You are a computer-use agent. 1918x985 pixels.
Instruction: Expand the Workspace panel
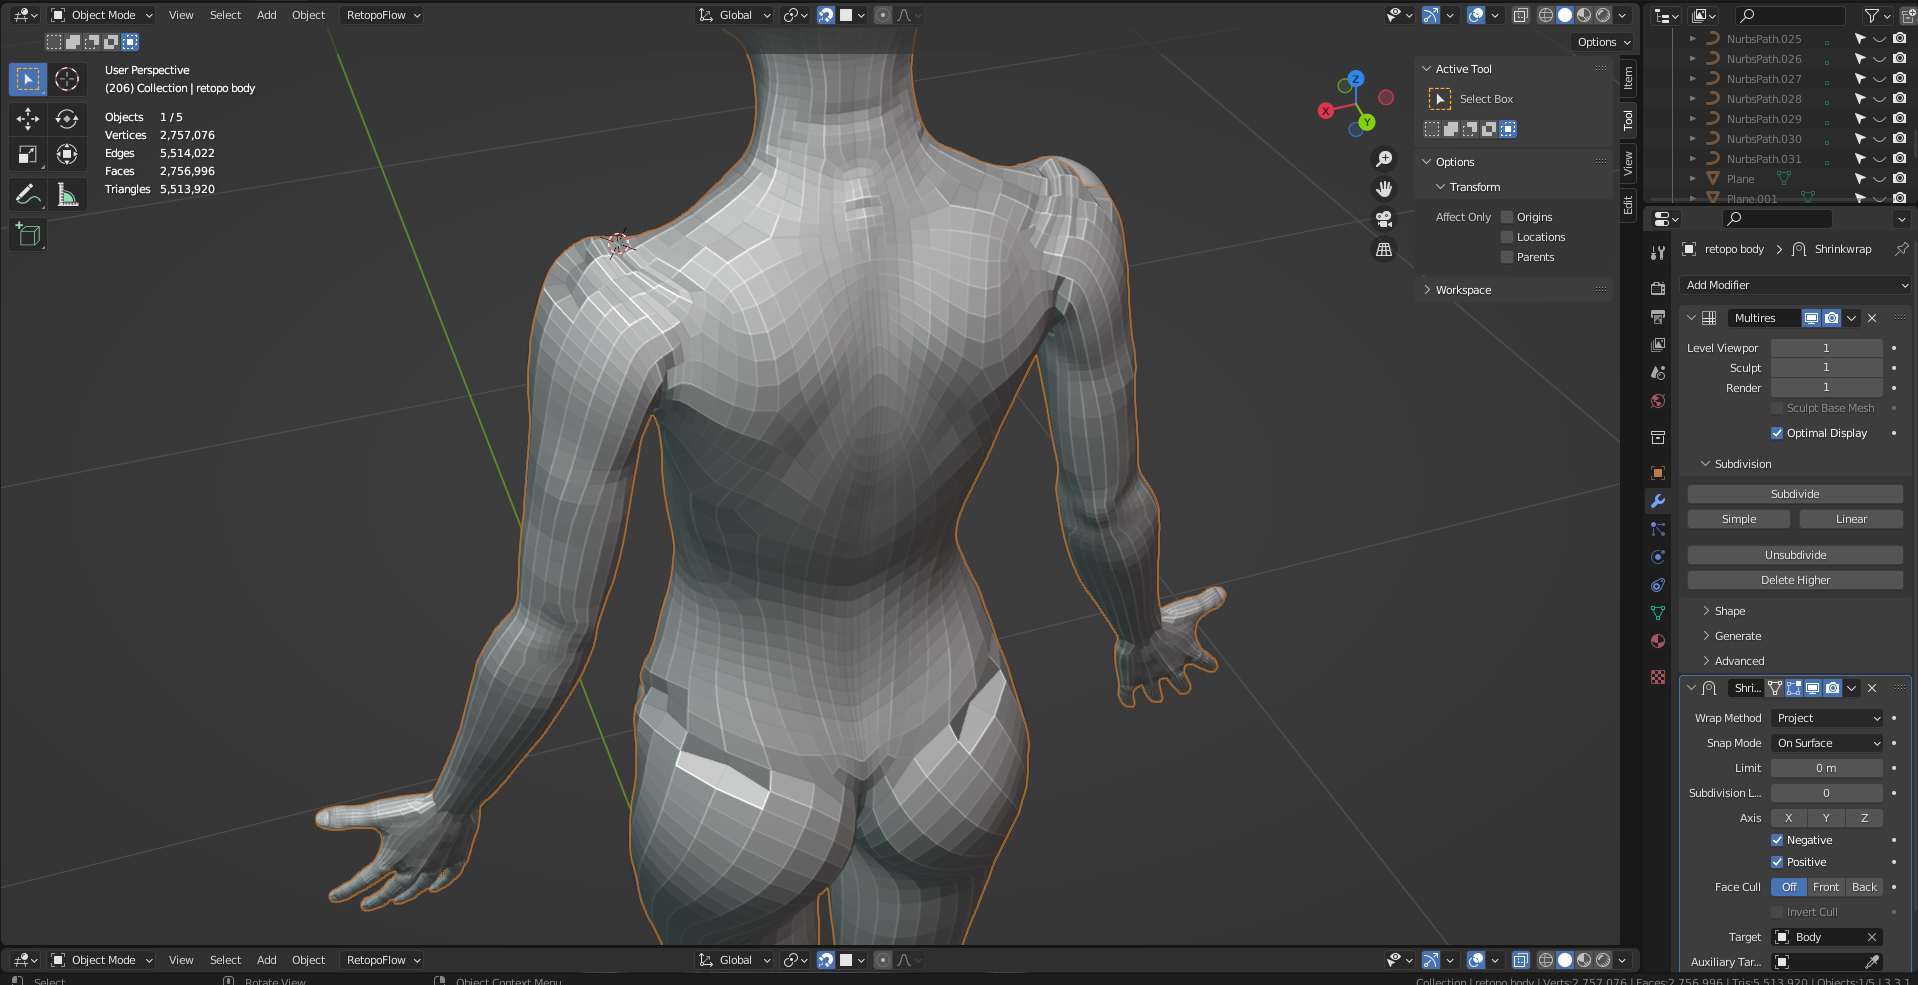(x=1463, y=290)
